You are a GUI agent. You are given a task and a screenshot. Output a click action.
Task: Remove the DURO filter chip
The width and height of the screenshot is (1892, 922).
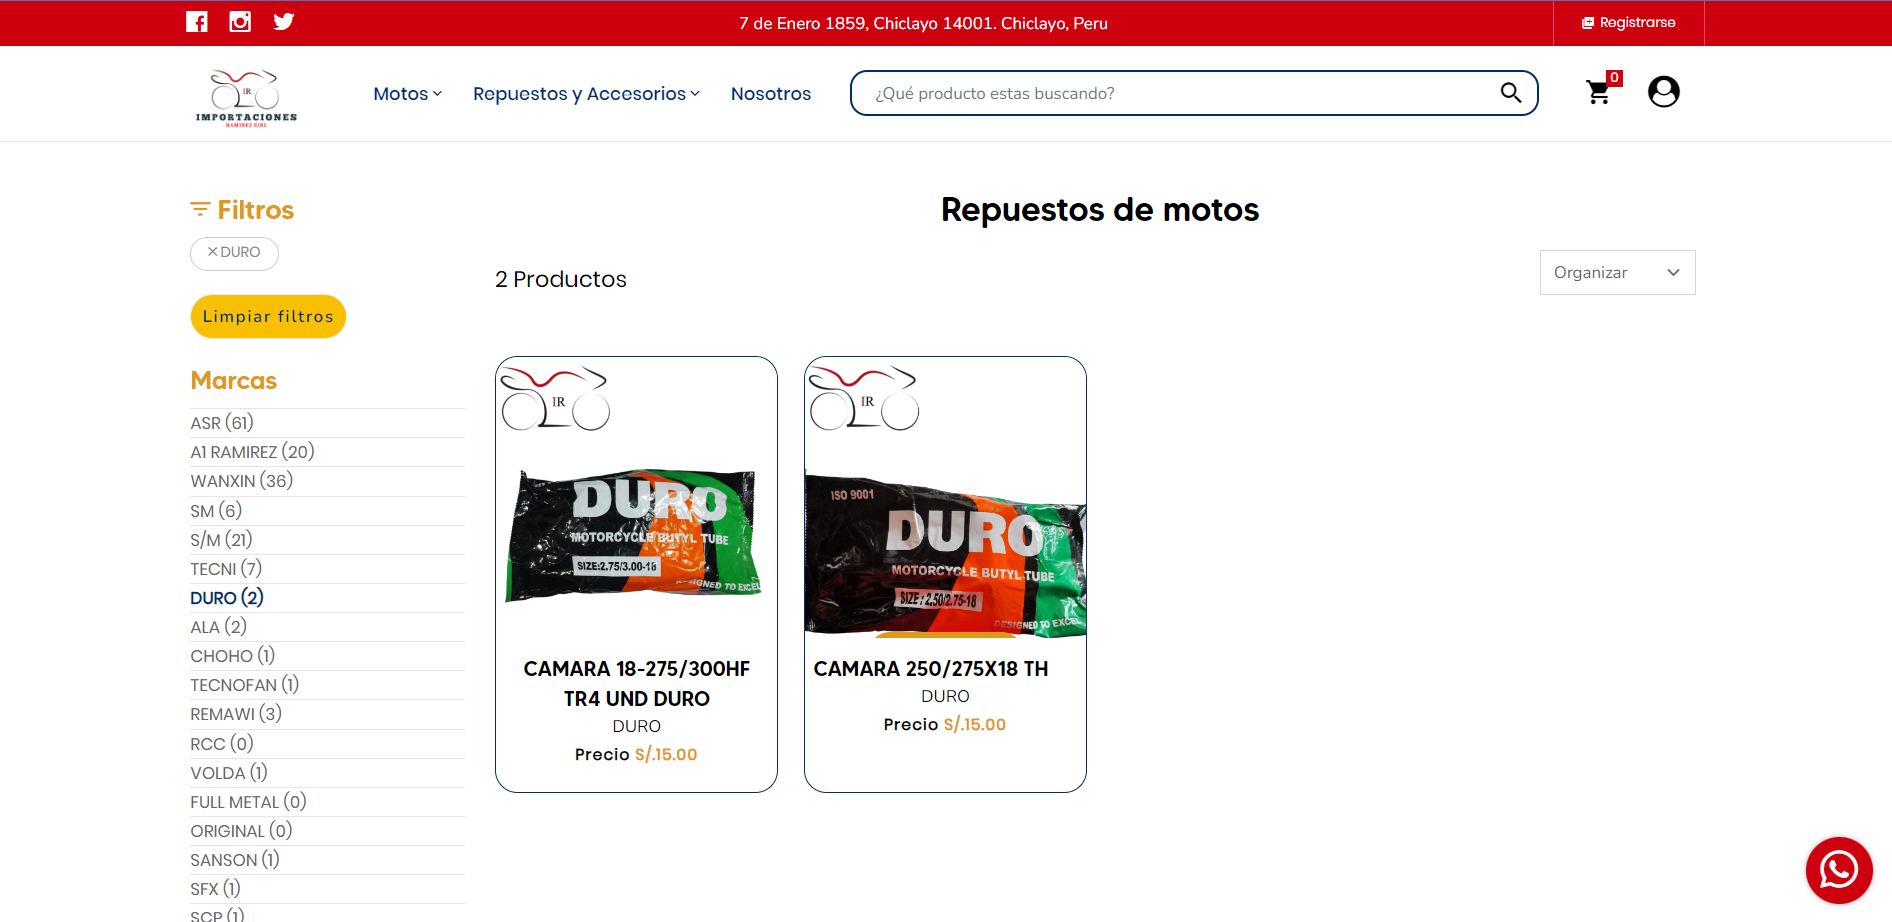click(234, 253)
